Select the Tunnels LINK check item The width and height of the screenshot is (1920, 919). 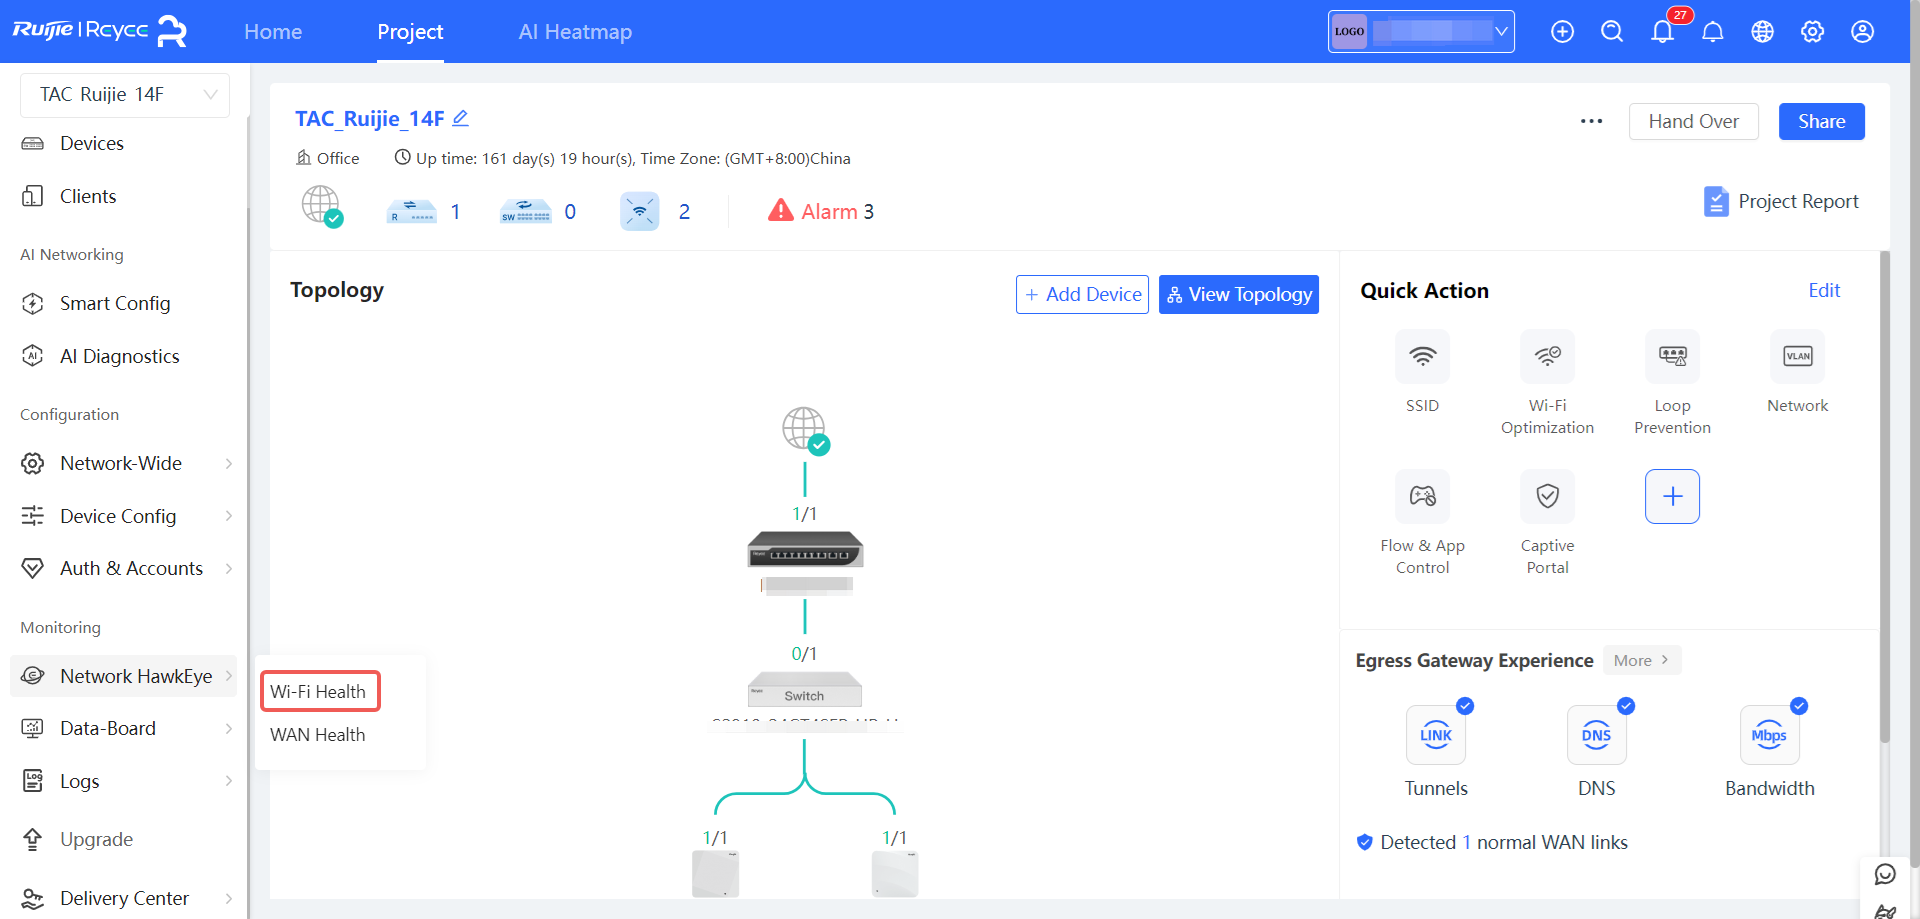[1436, 736]
